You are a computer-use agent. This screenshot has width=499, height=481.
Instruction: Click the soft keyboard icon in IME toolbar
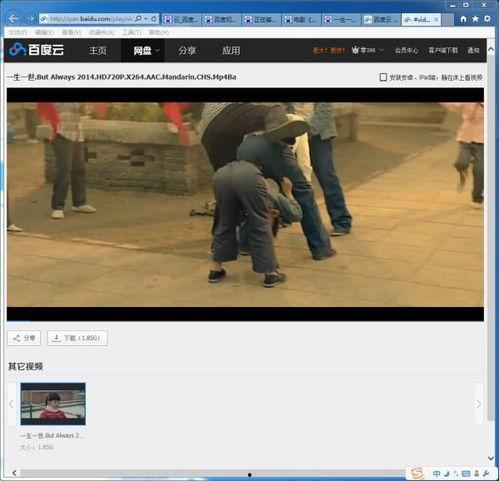click(x=466, y=473)
